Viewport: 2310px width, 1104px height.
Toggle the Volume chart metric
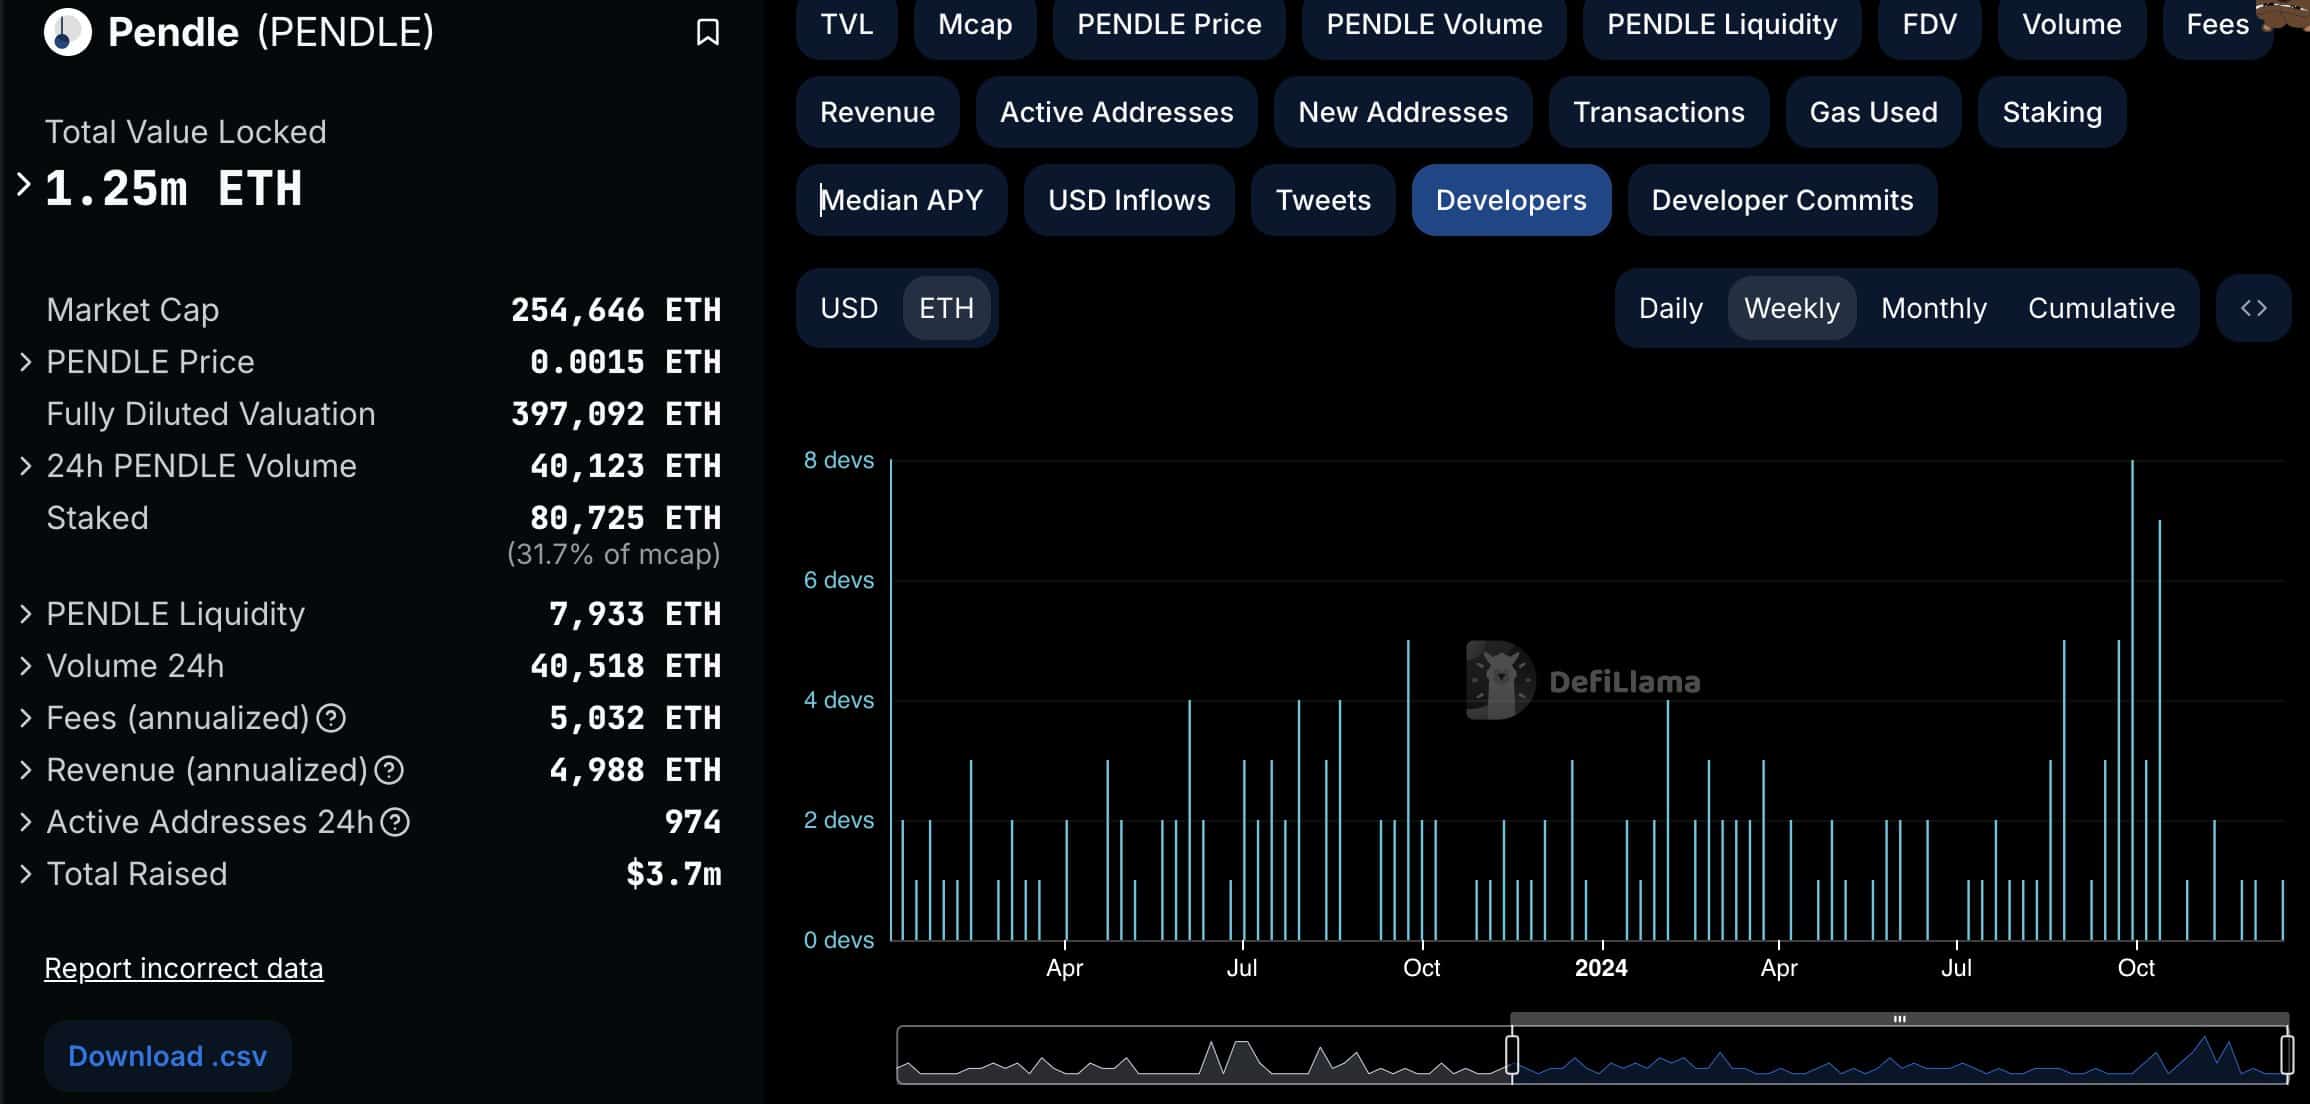coord(2072,25)
